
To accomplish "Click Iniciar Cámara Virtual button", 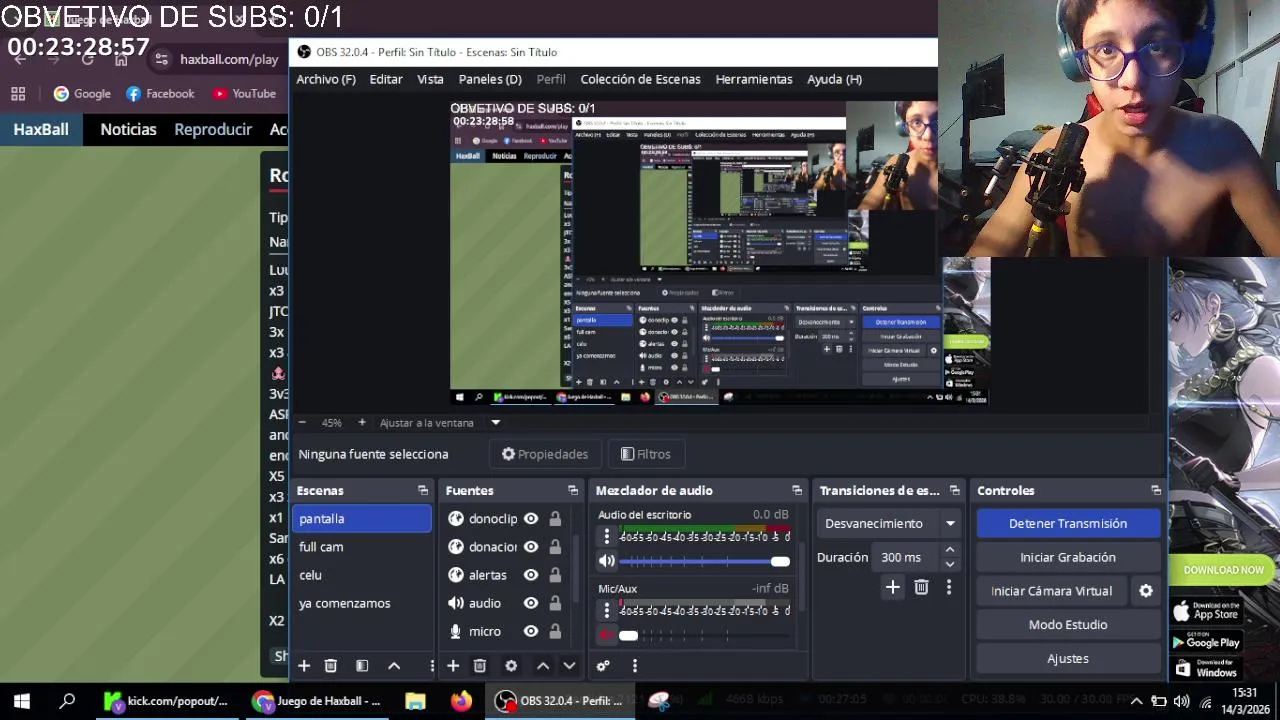I will pyautogui.click(x=1051, y=591).
